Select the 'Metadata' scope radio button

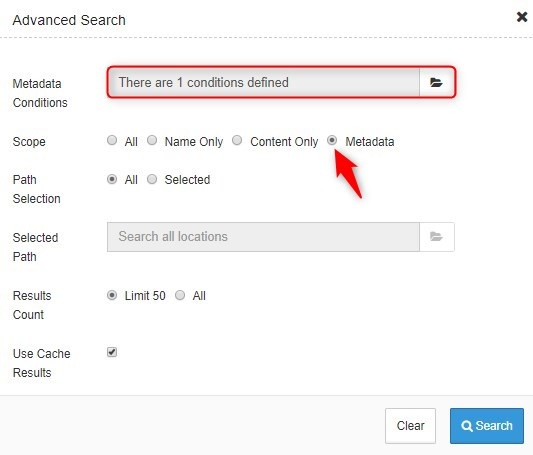(x=332, y=140)
